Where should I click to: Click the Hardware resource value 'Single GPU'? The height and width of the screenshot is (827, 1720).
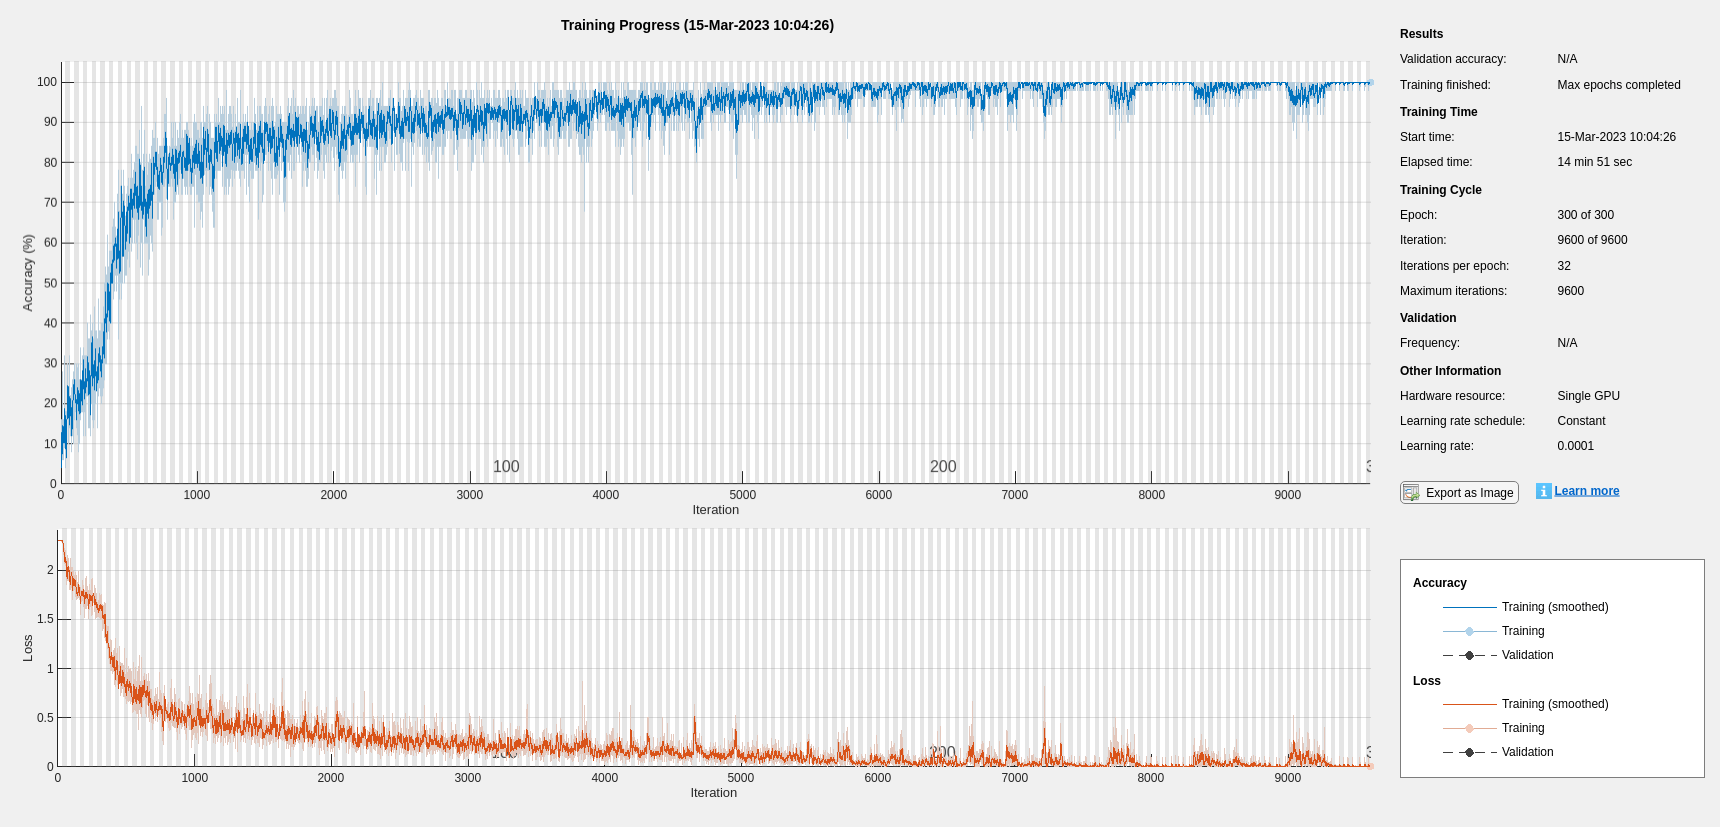(1588, 396)
